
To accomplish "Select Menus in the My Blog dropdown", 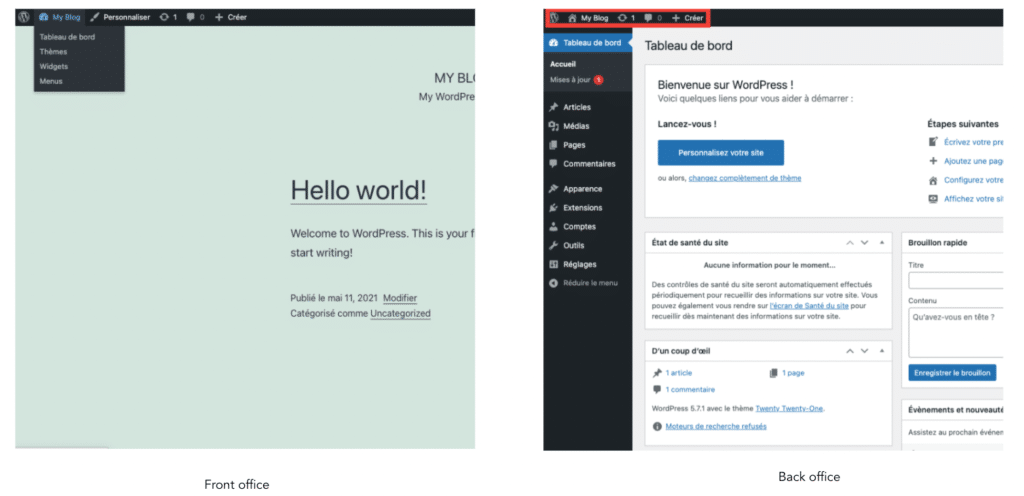I will point(51,82).
